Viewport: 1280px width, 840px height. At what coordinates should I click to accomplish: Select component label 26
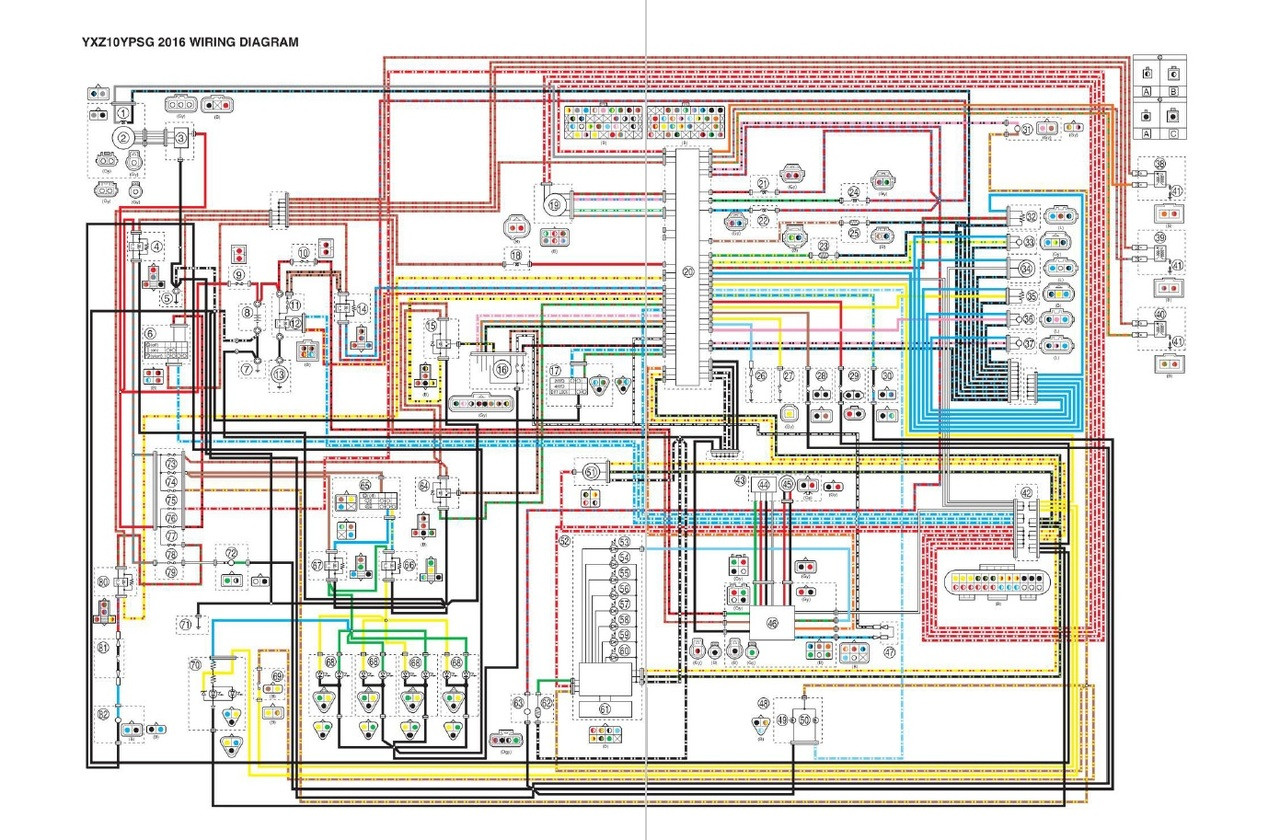762,375
